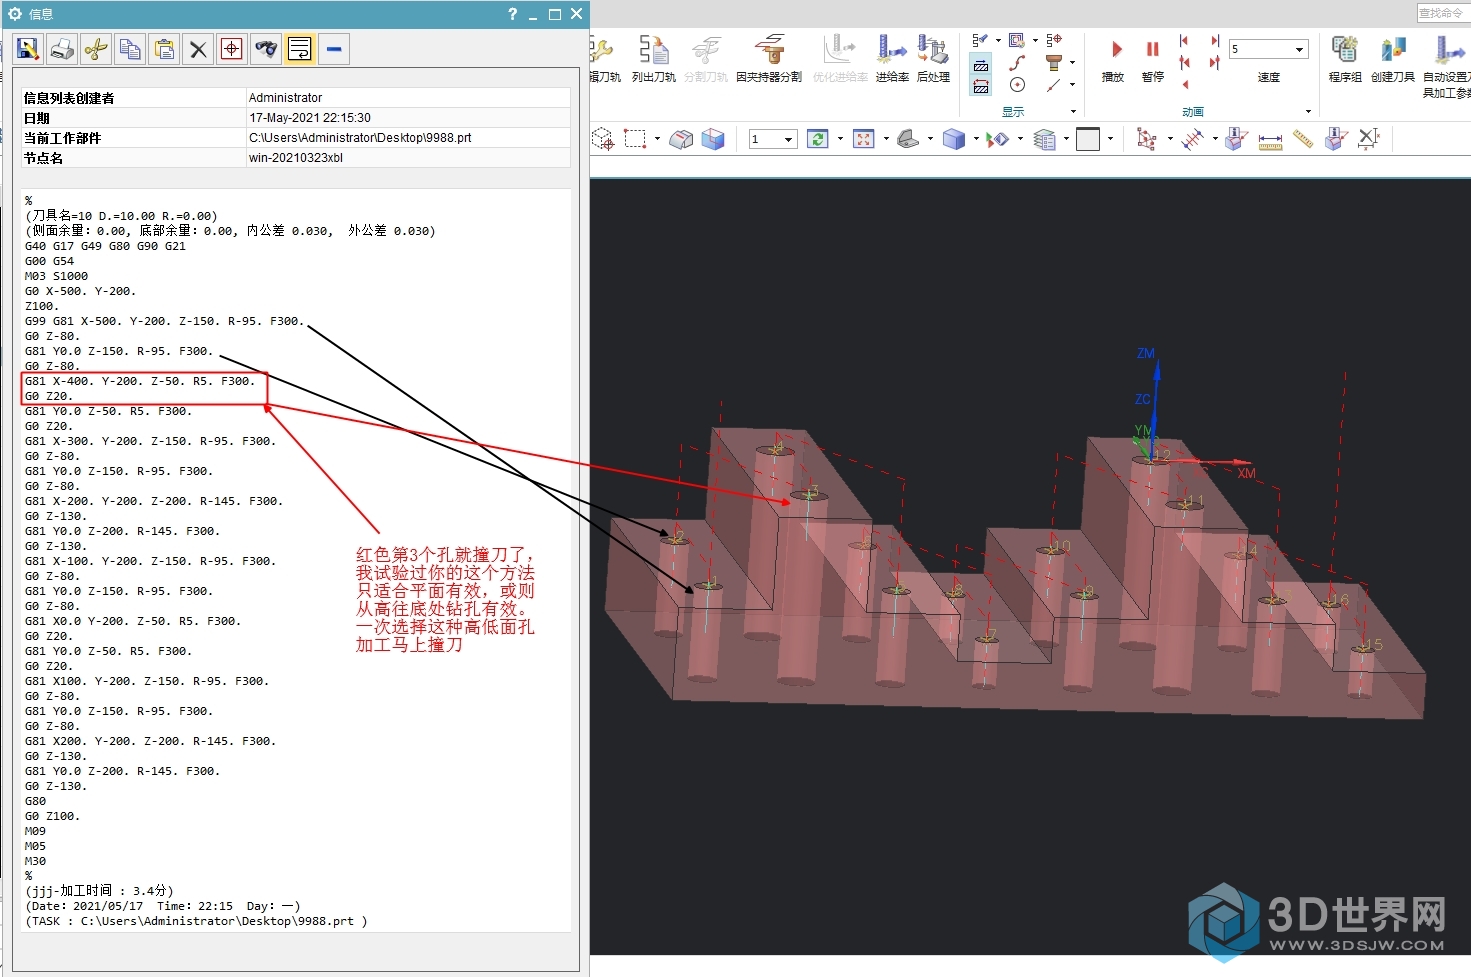The image size is (1471, 977).
Task: Click the red crosshair target icon
Action: pyautogui.click(x=232, y=49)
